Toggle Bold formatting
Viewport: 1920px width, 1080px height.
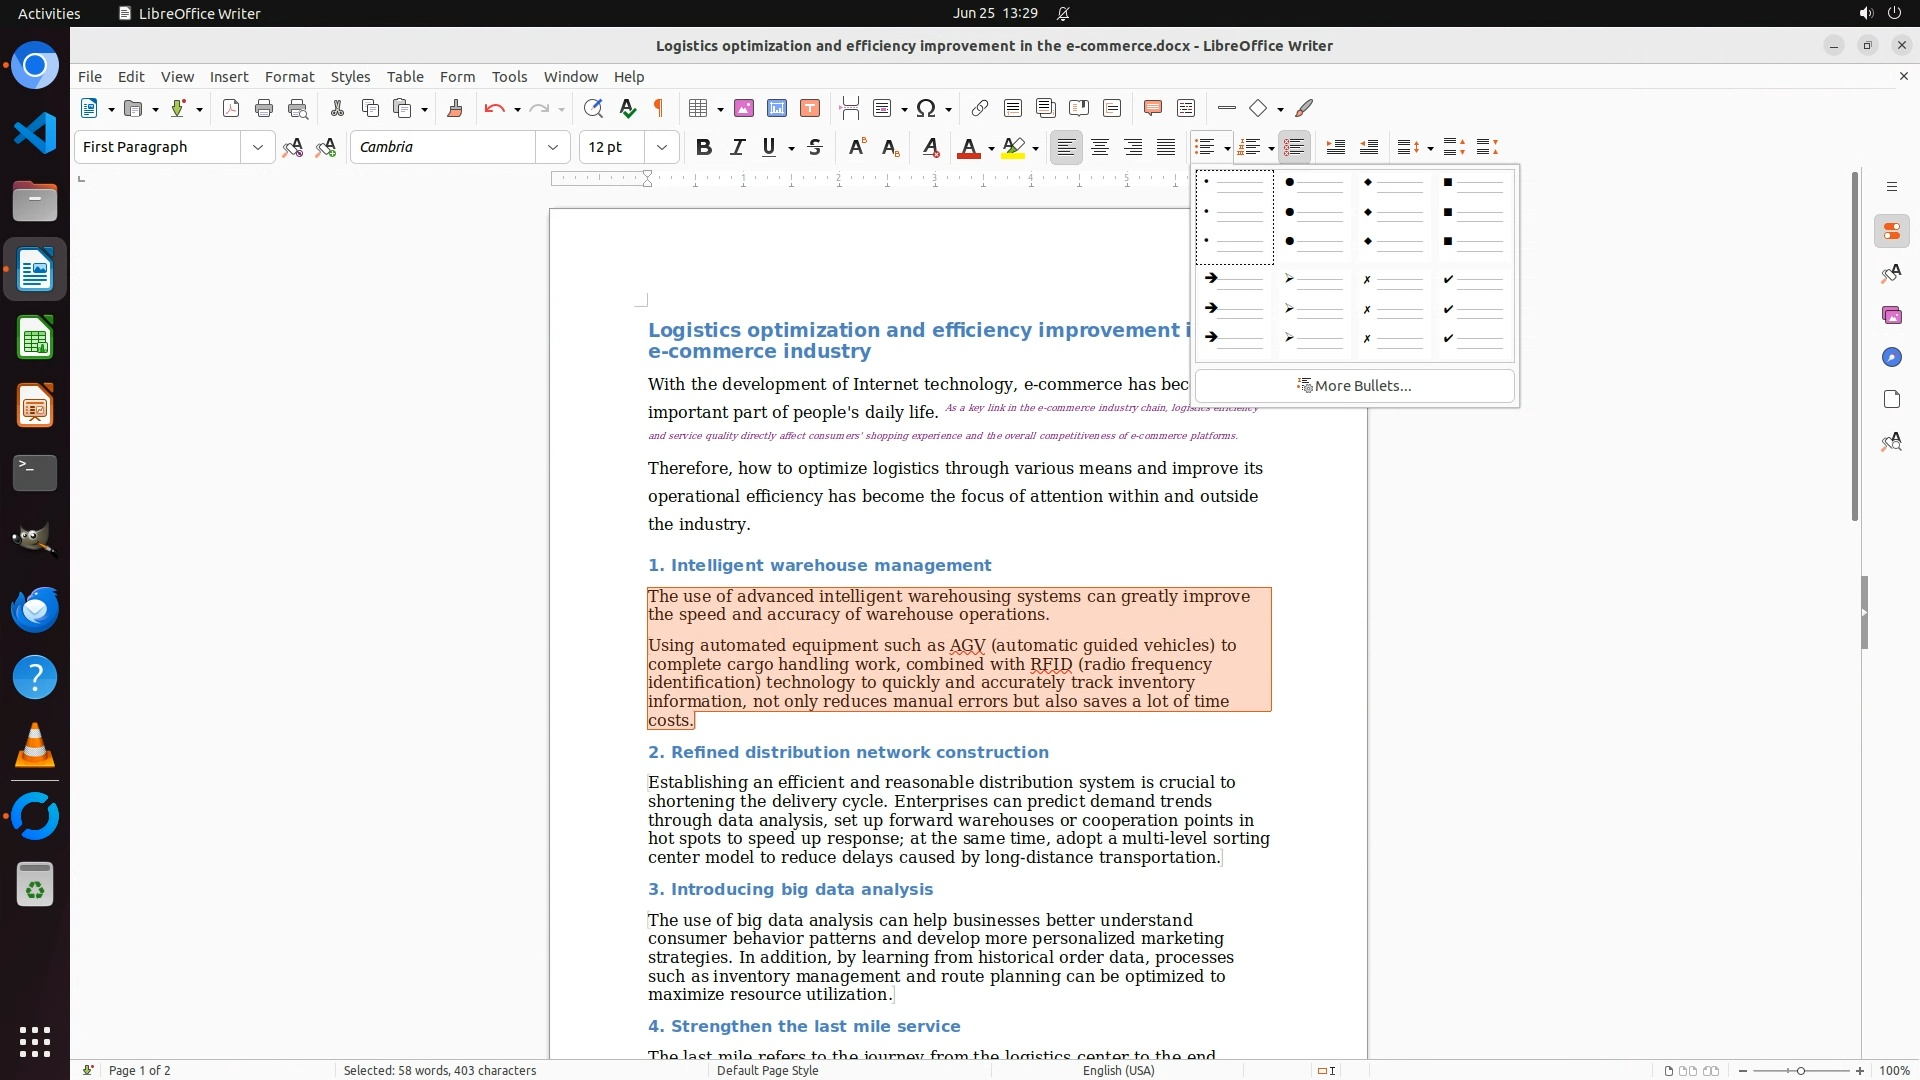(x=704, y=147)
